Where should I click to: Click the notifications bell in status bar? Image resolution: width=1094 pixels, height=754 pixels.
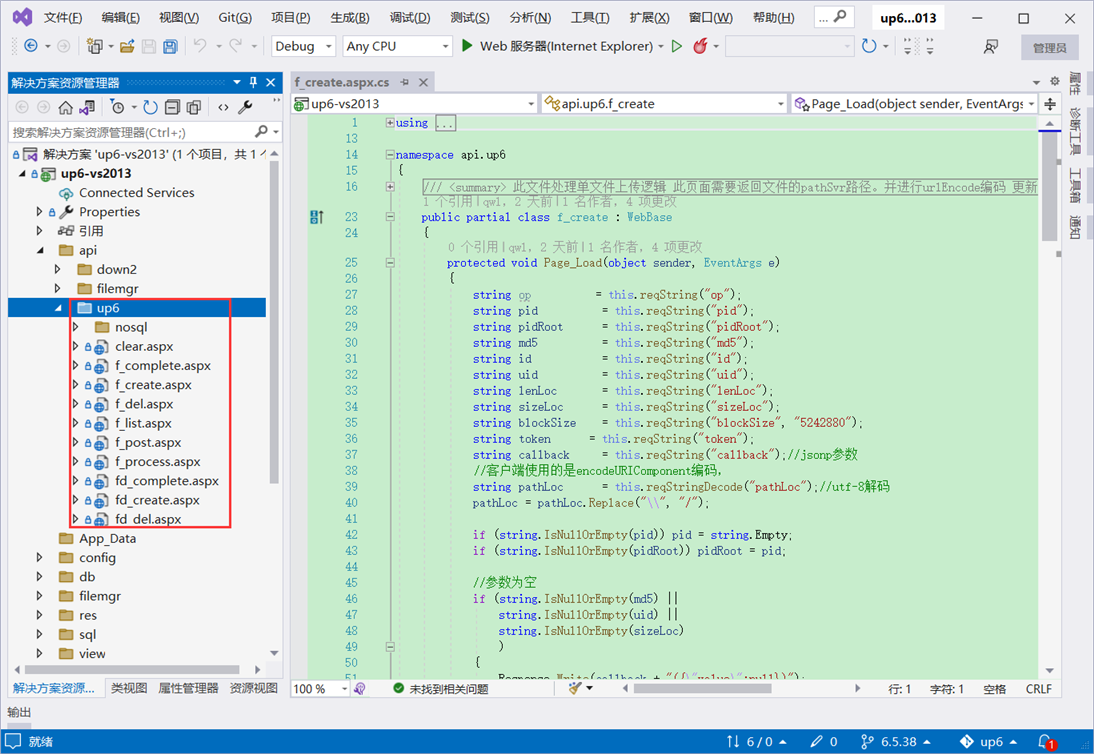click(1046, 741)
